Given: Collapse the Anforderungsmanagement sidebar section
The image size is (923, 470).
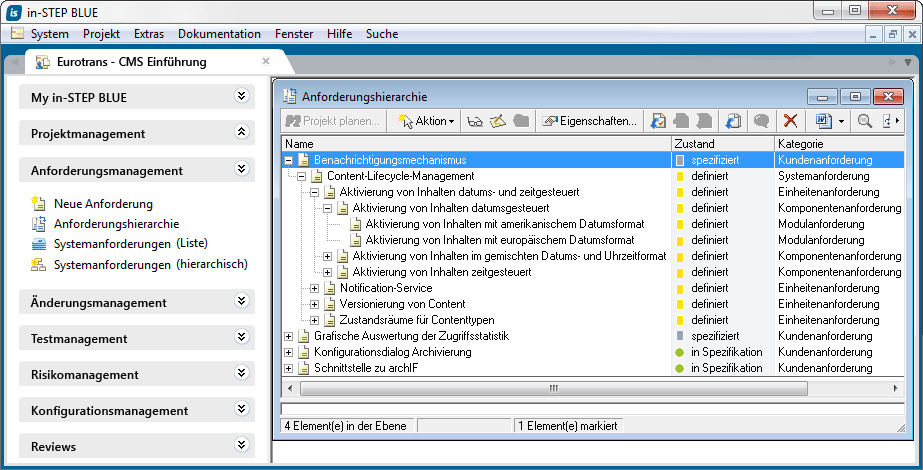Looking at the screenshot, I should pyautogui.click(x=240, y=170).
